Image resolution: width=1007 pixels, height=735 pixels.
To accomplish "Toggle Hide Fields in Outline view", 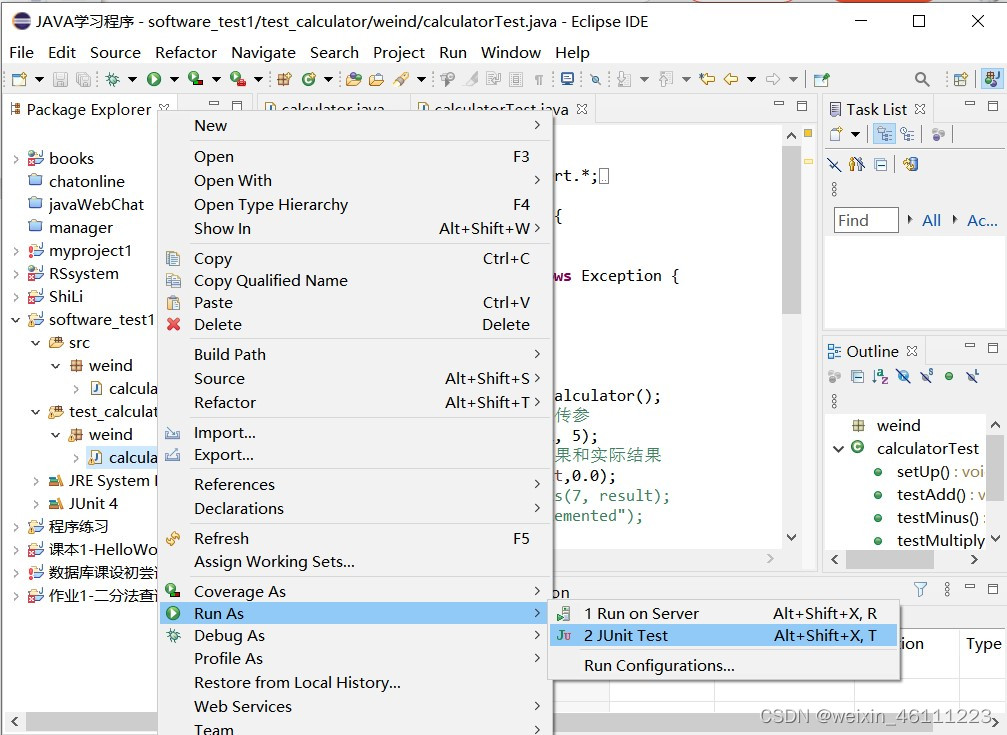I will (x=903, y=376).
